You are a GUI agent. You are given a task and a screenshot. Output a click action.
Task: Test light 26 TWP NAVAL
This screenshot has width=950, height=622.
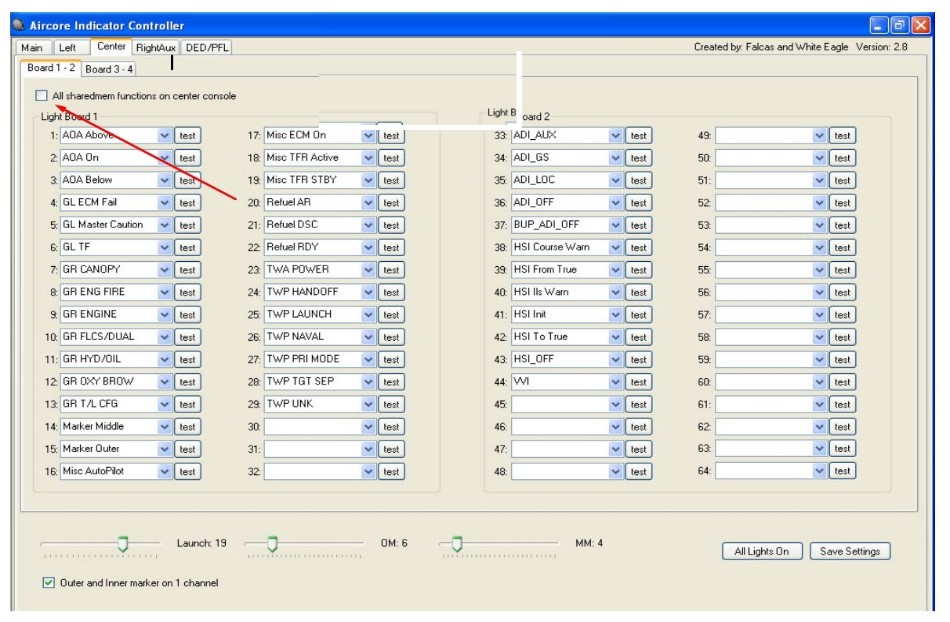pyautogui.click(x=391, y=337)
